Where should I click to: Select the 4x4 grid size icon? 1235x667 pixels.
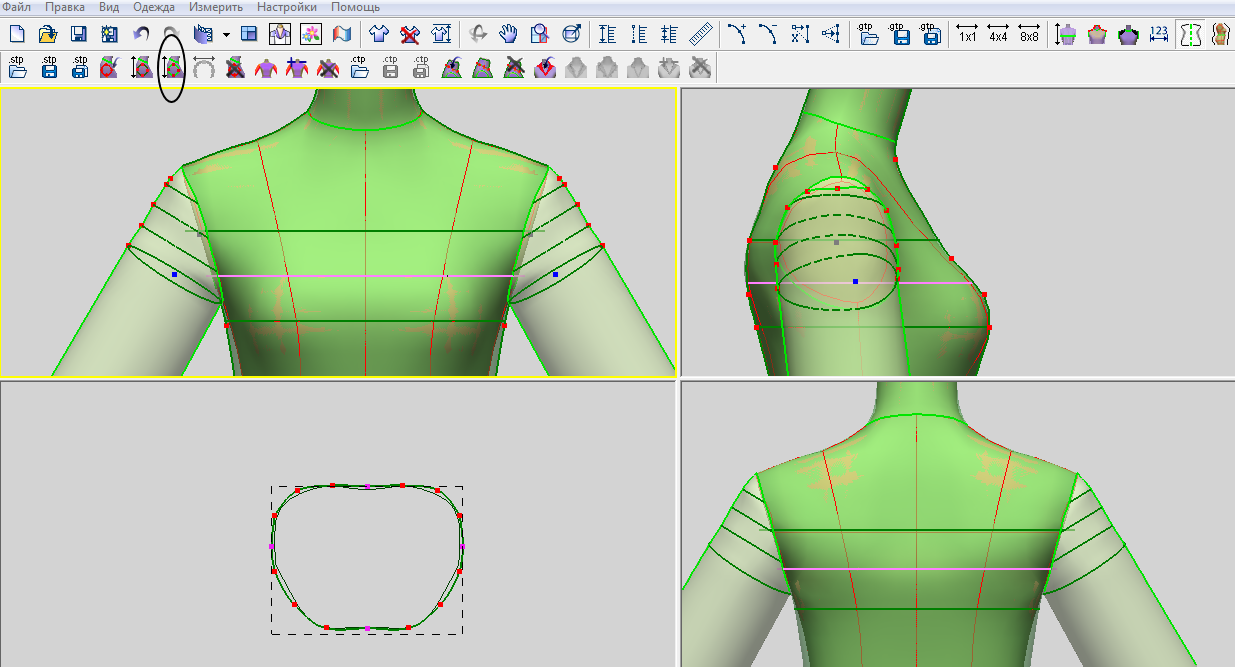pos(998,34)
